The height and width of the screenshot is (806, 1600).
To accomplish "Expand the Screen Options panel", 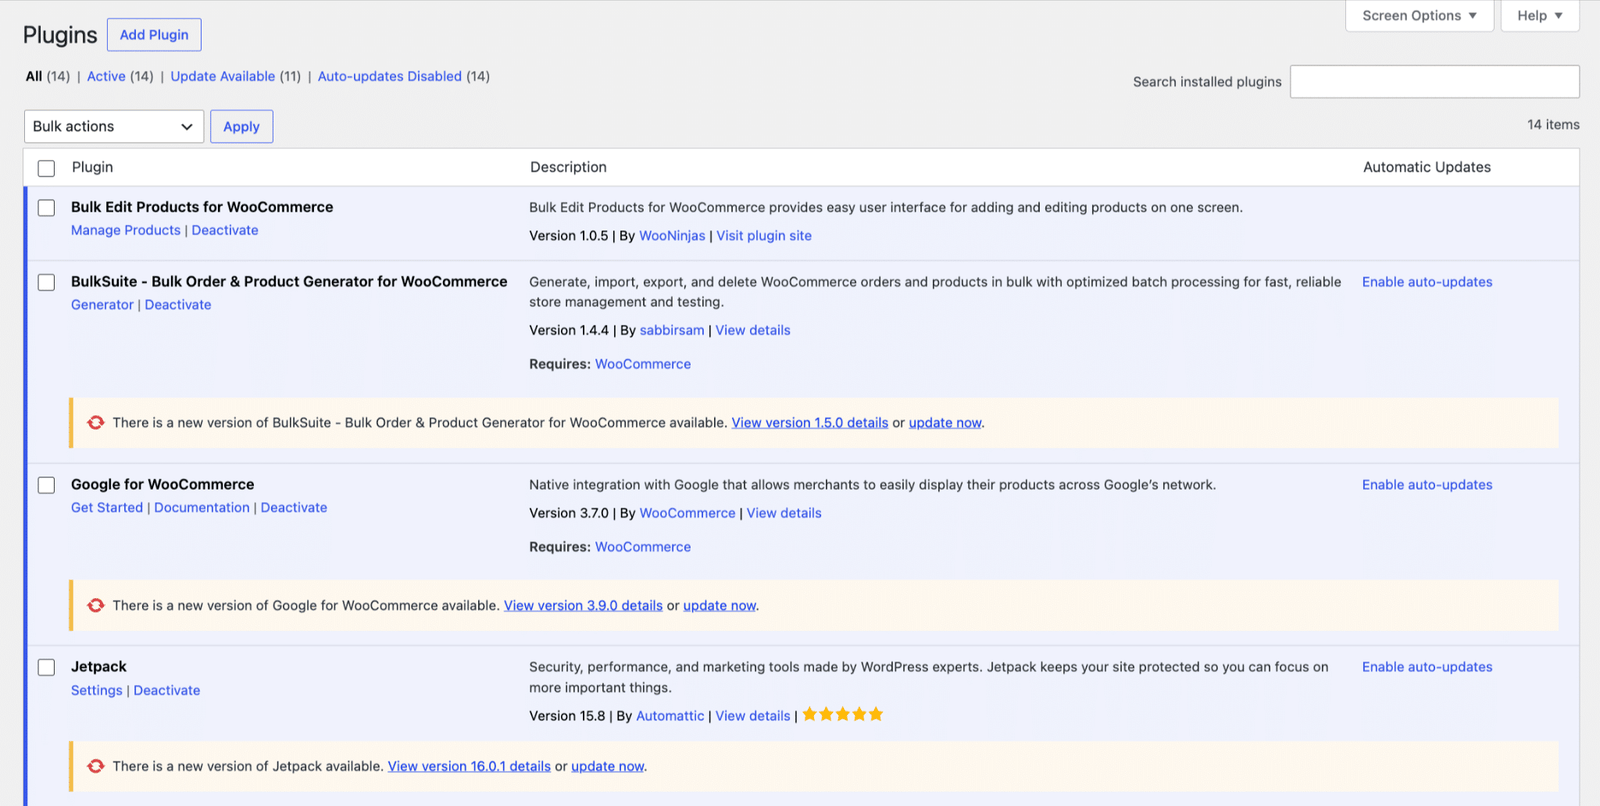I will (1419, 16).
